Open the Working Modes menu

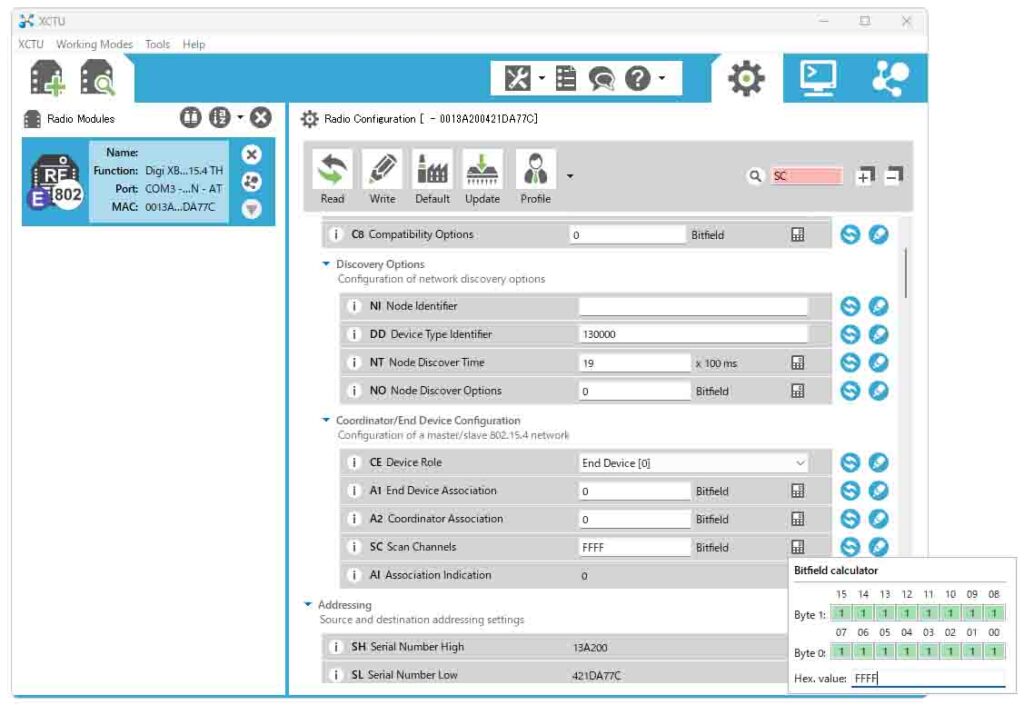pyautogui.click(x=94, y=44)
